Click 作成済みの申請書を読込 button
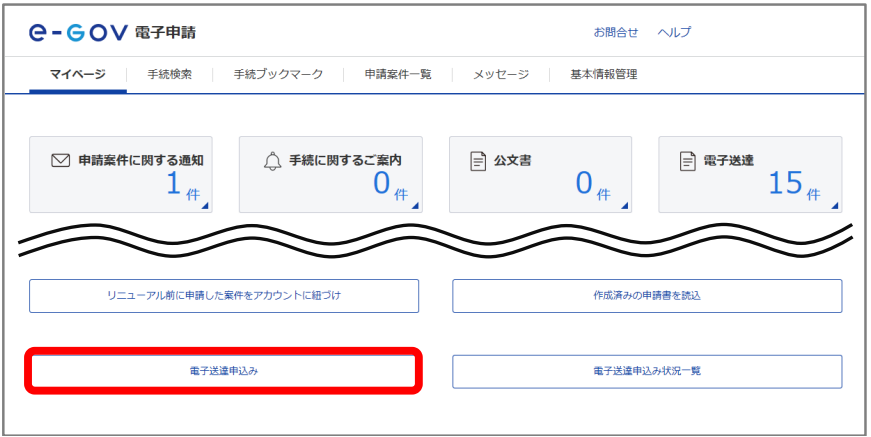This screenshot has width=871, height=437. [647, 296]
